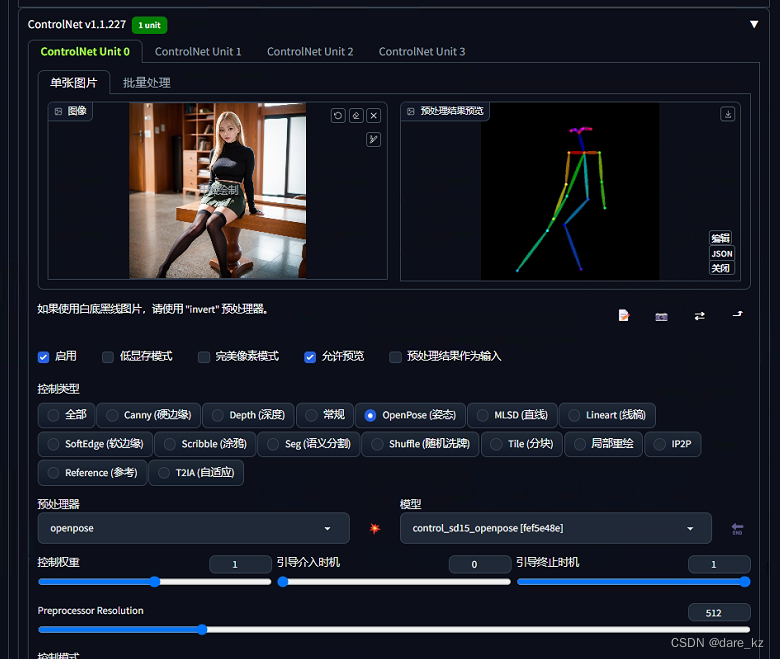Image resolution: width=780 pixels, height=659 pixels.
Task: Click the send dimensions arrow icon
Action: (x=737, y=314)
